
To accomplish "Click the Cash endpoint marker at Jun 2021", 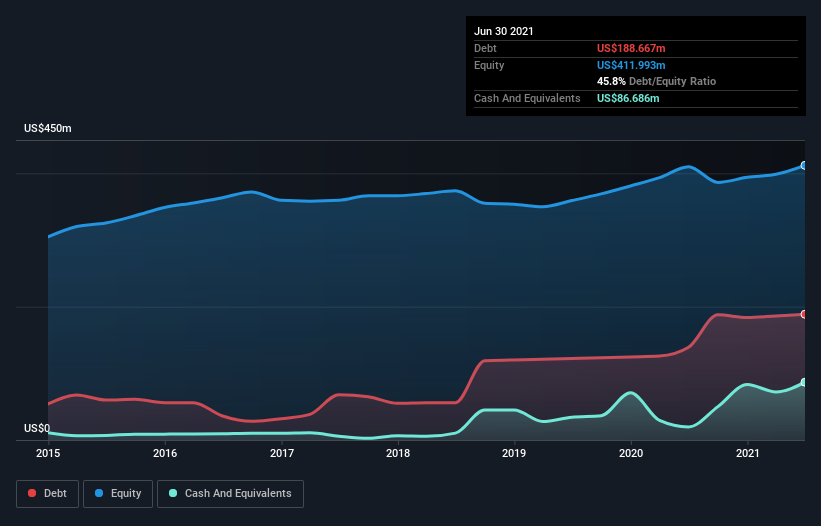I will coord(804,382).
